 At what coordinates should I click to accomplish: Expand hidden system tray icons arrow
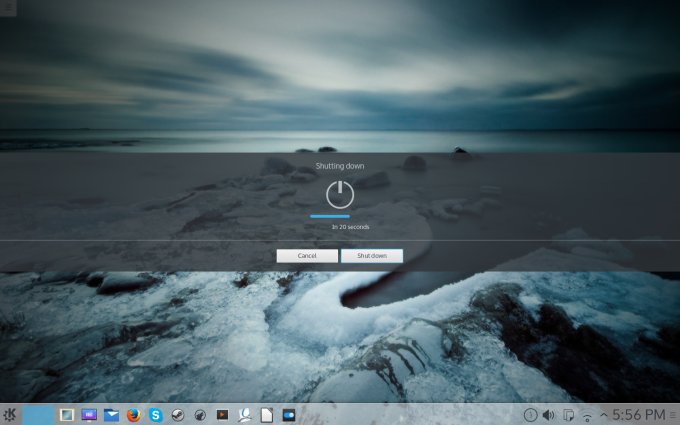point(604,415)
